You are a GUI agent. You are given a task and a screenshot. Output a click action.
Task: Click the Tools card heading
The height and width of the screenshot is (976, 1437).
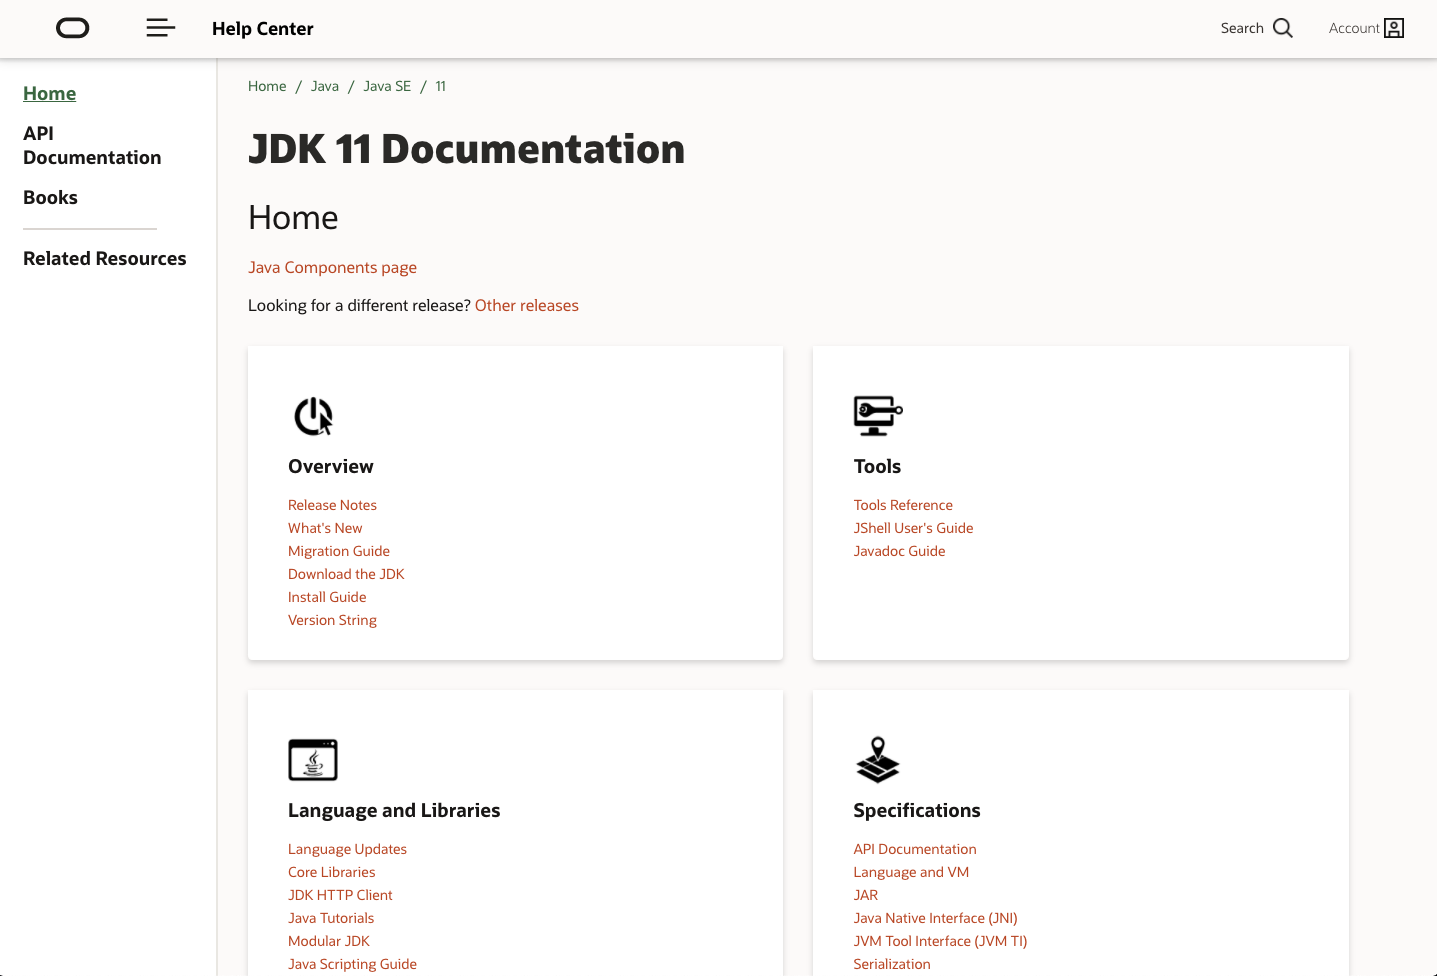[x=878, y=466]
